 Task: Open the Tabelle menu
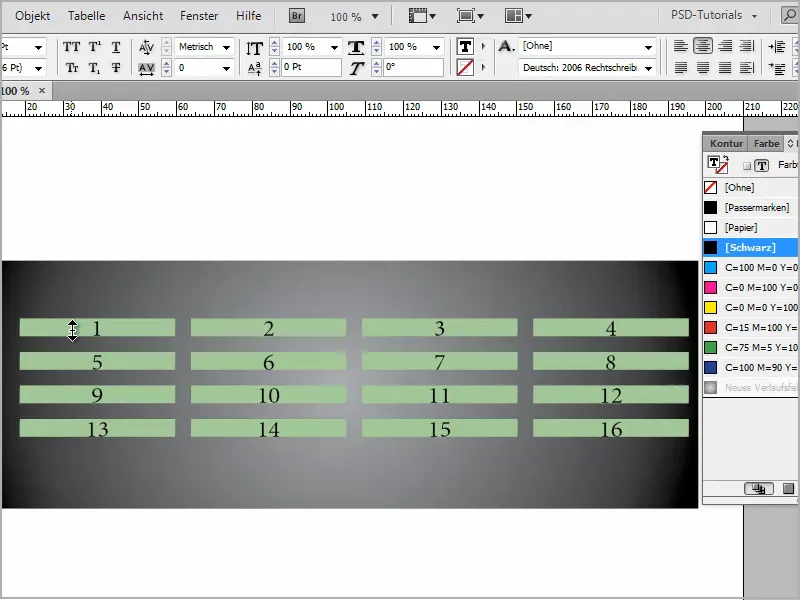[87, 16]
